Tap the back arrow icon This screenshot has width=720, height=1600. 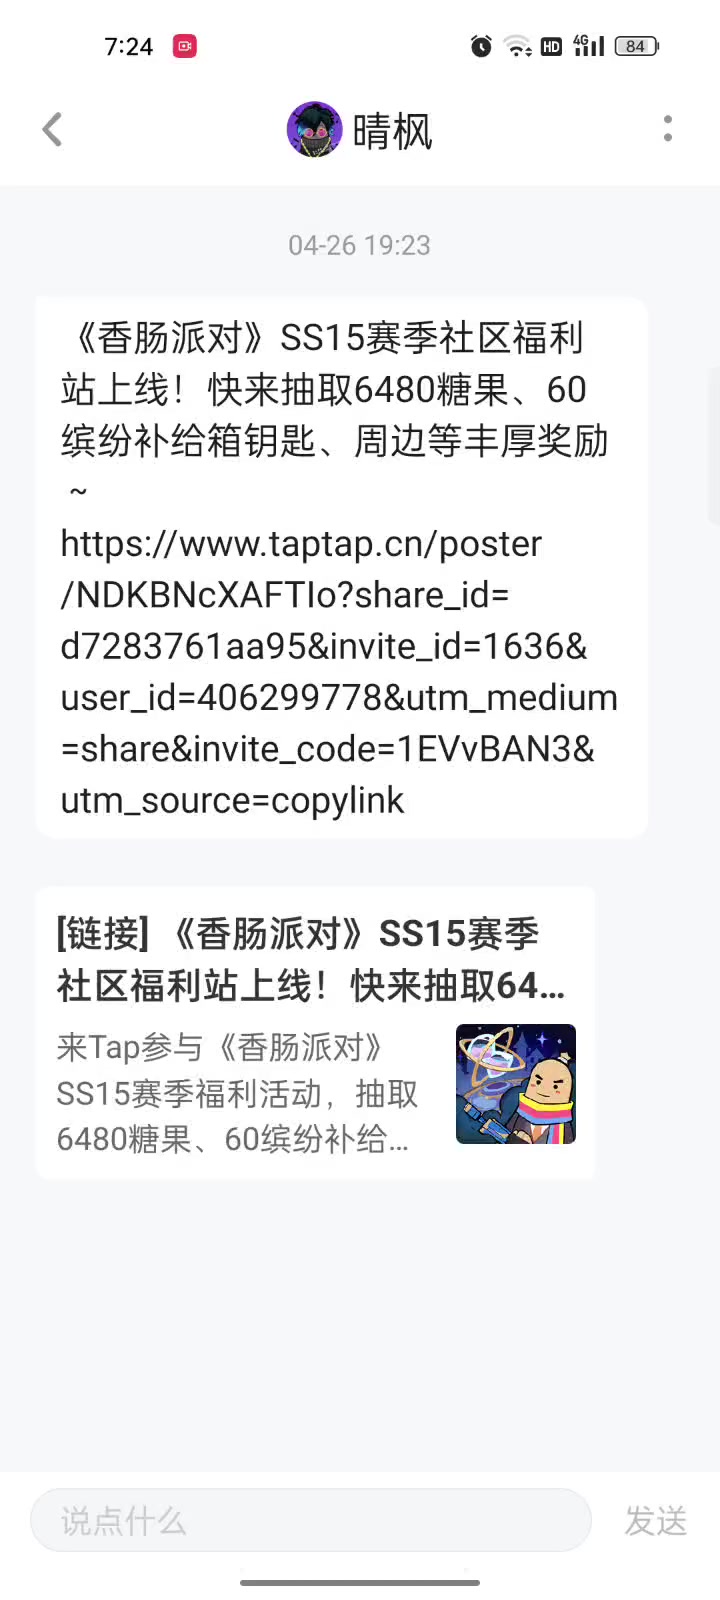[52, 129]
